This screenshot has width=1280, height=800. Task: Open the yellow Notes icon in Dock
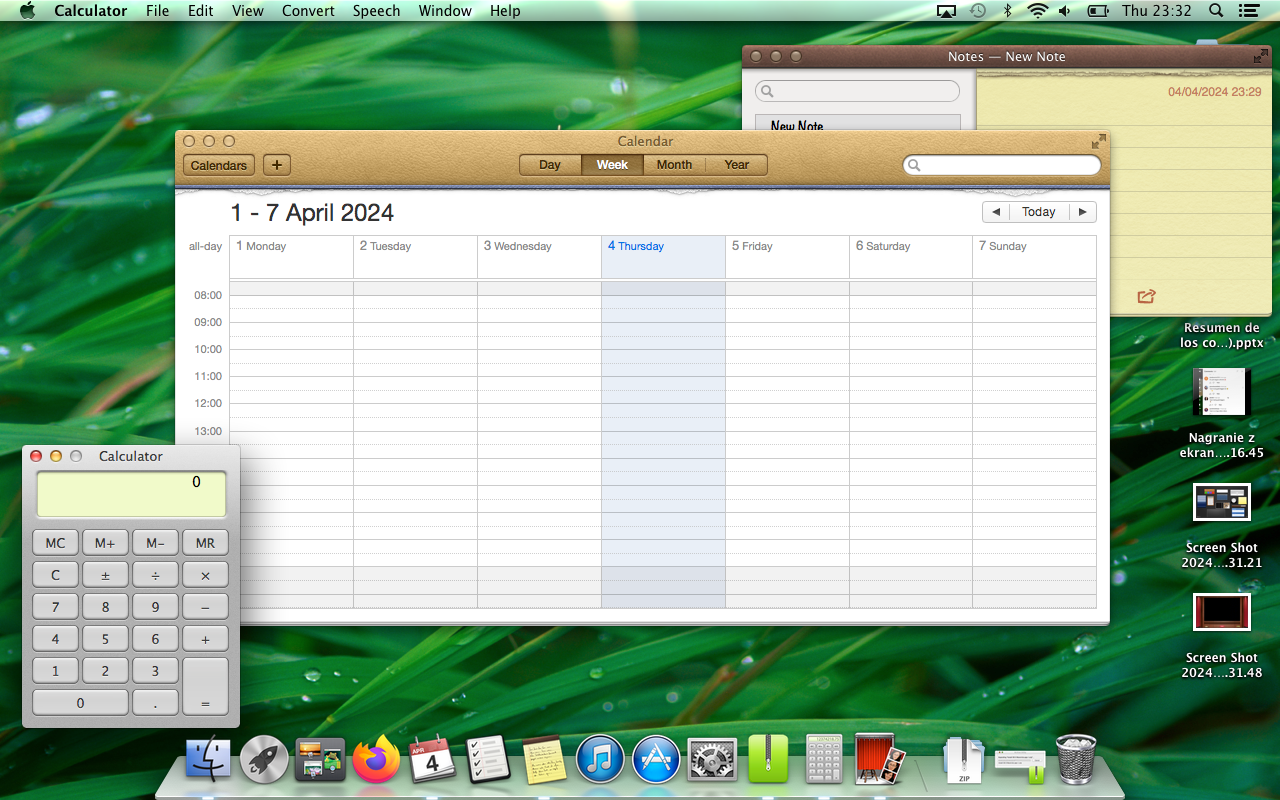[x=544, y=760]
